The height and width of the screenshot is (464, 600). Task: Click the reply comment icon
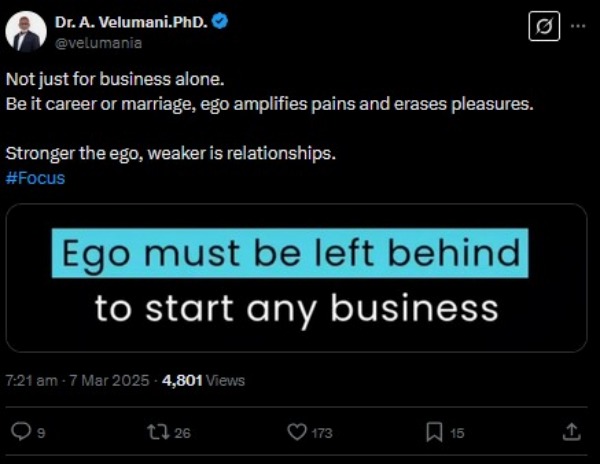coord(19,432)
